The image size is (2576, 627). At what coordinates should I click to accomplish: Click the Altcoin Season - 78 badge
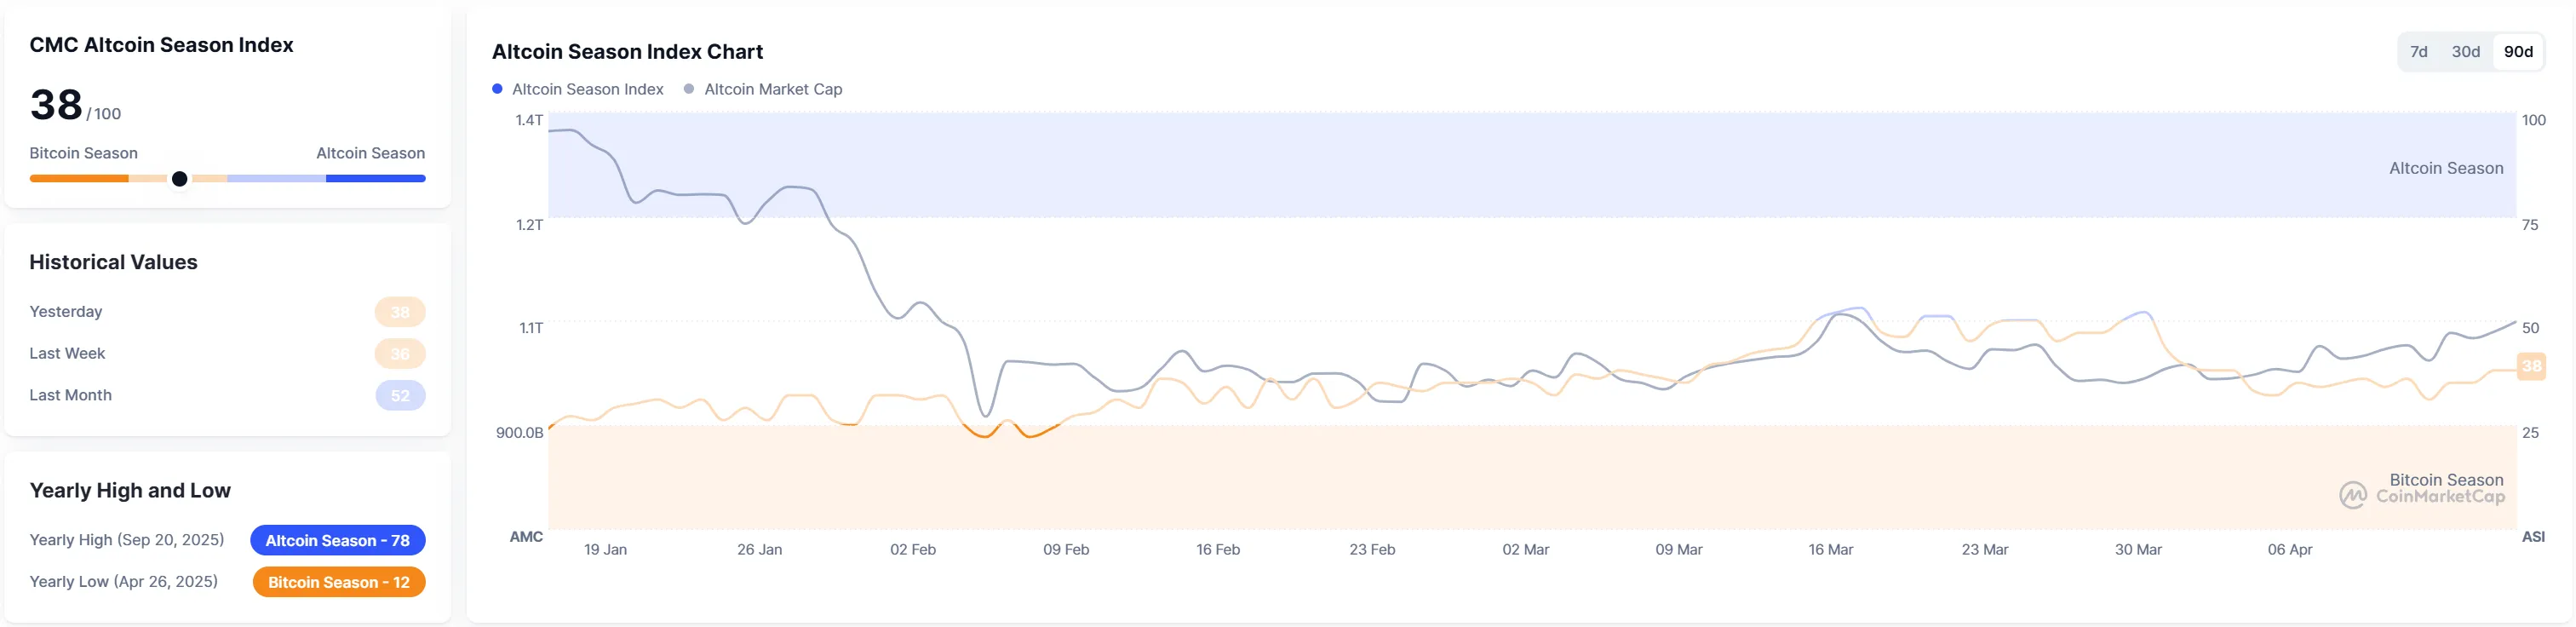pos(338,540)
